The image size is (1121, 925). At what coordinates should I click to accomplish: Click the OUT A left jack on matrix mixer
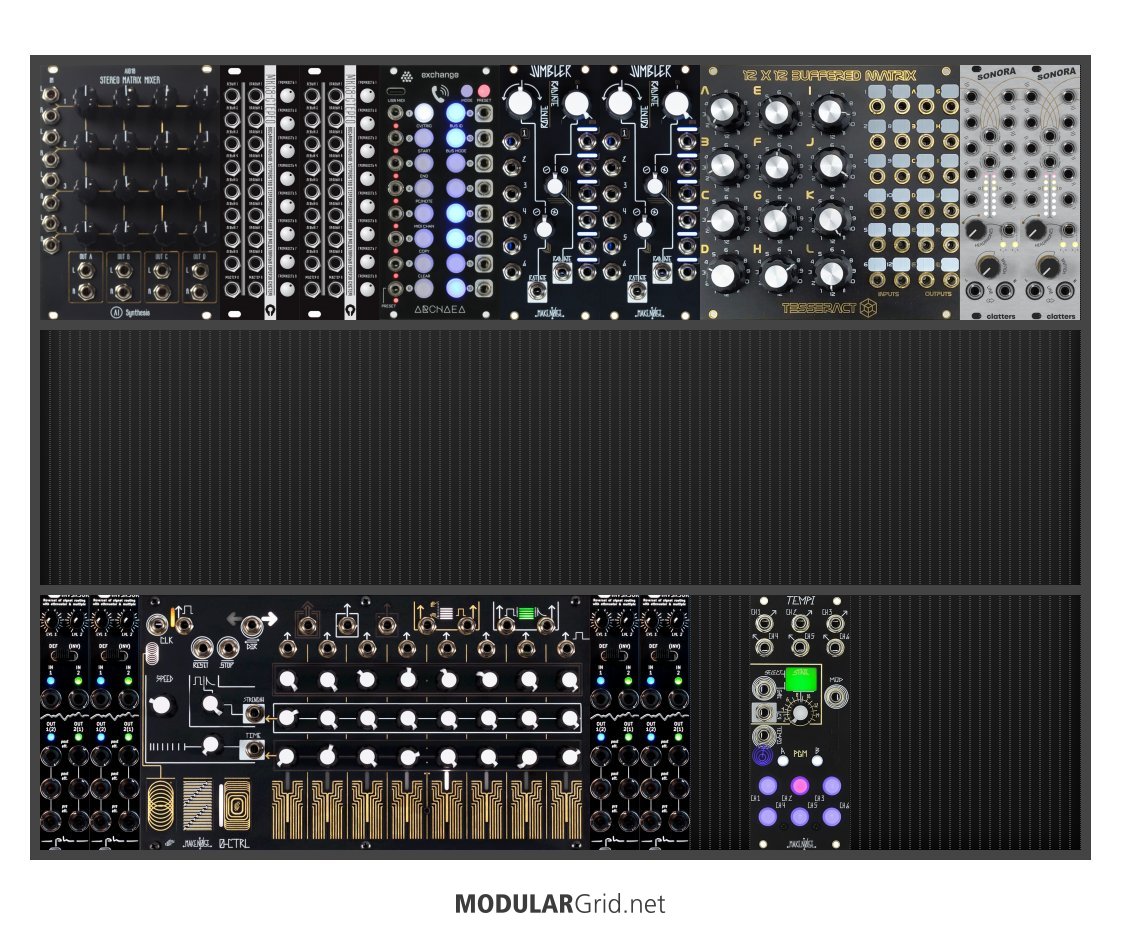tap(86, 271)
